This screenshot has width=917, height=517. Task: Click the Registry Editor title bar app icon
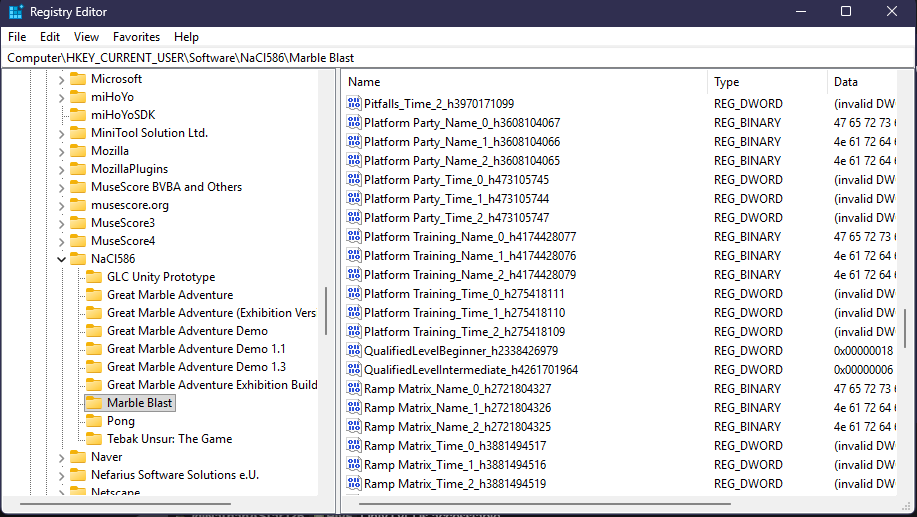16,12
